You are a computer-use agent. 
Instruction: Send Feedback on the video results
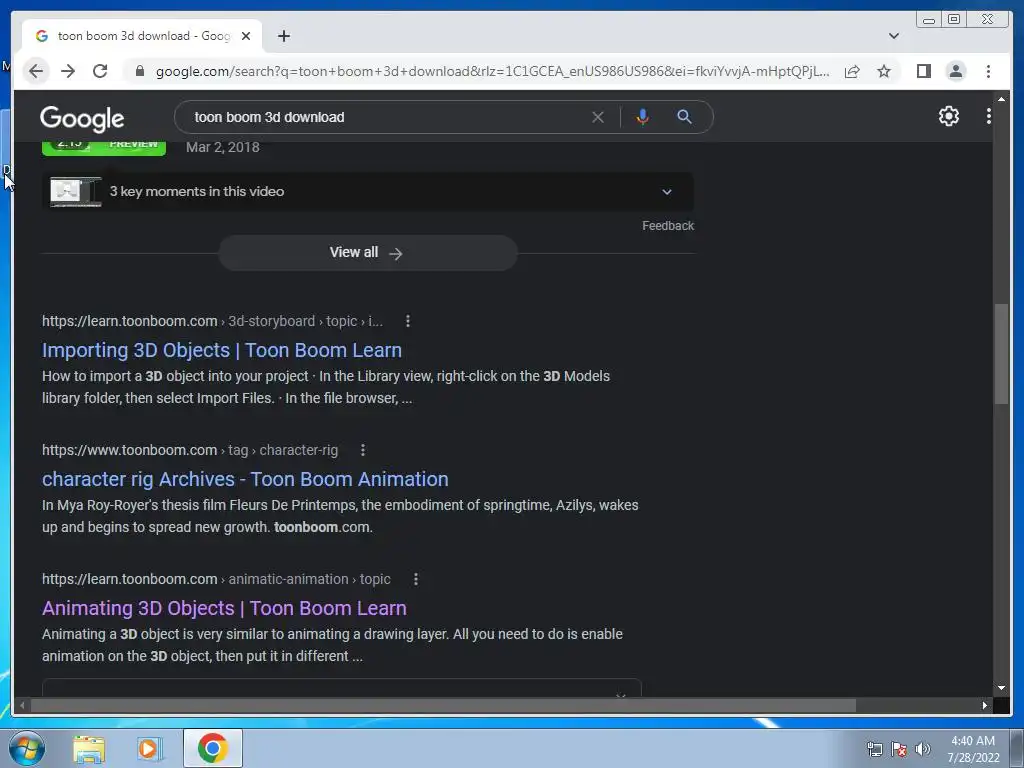[667, 226]
